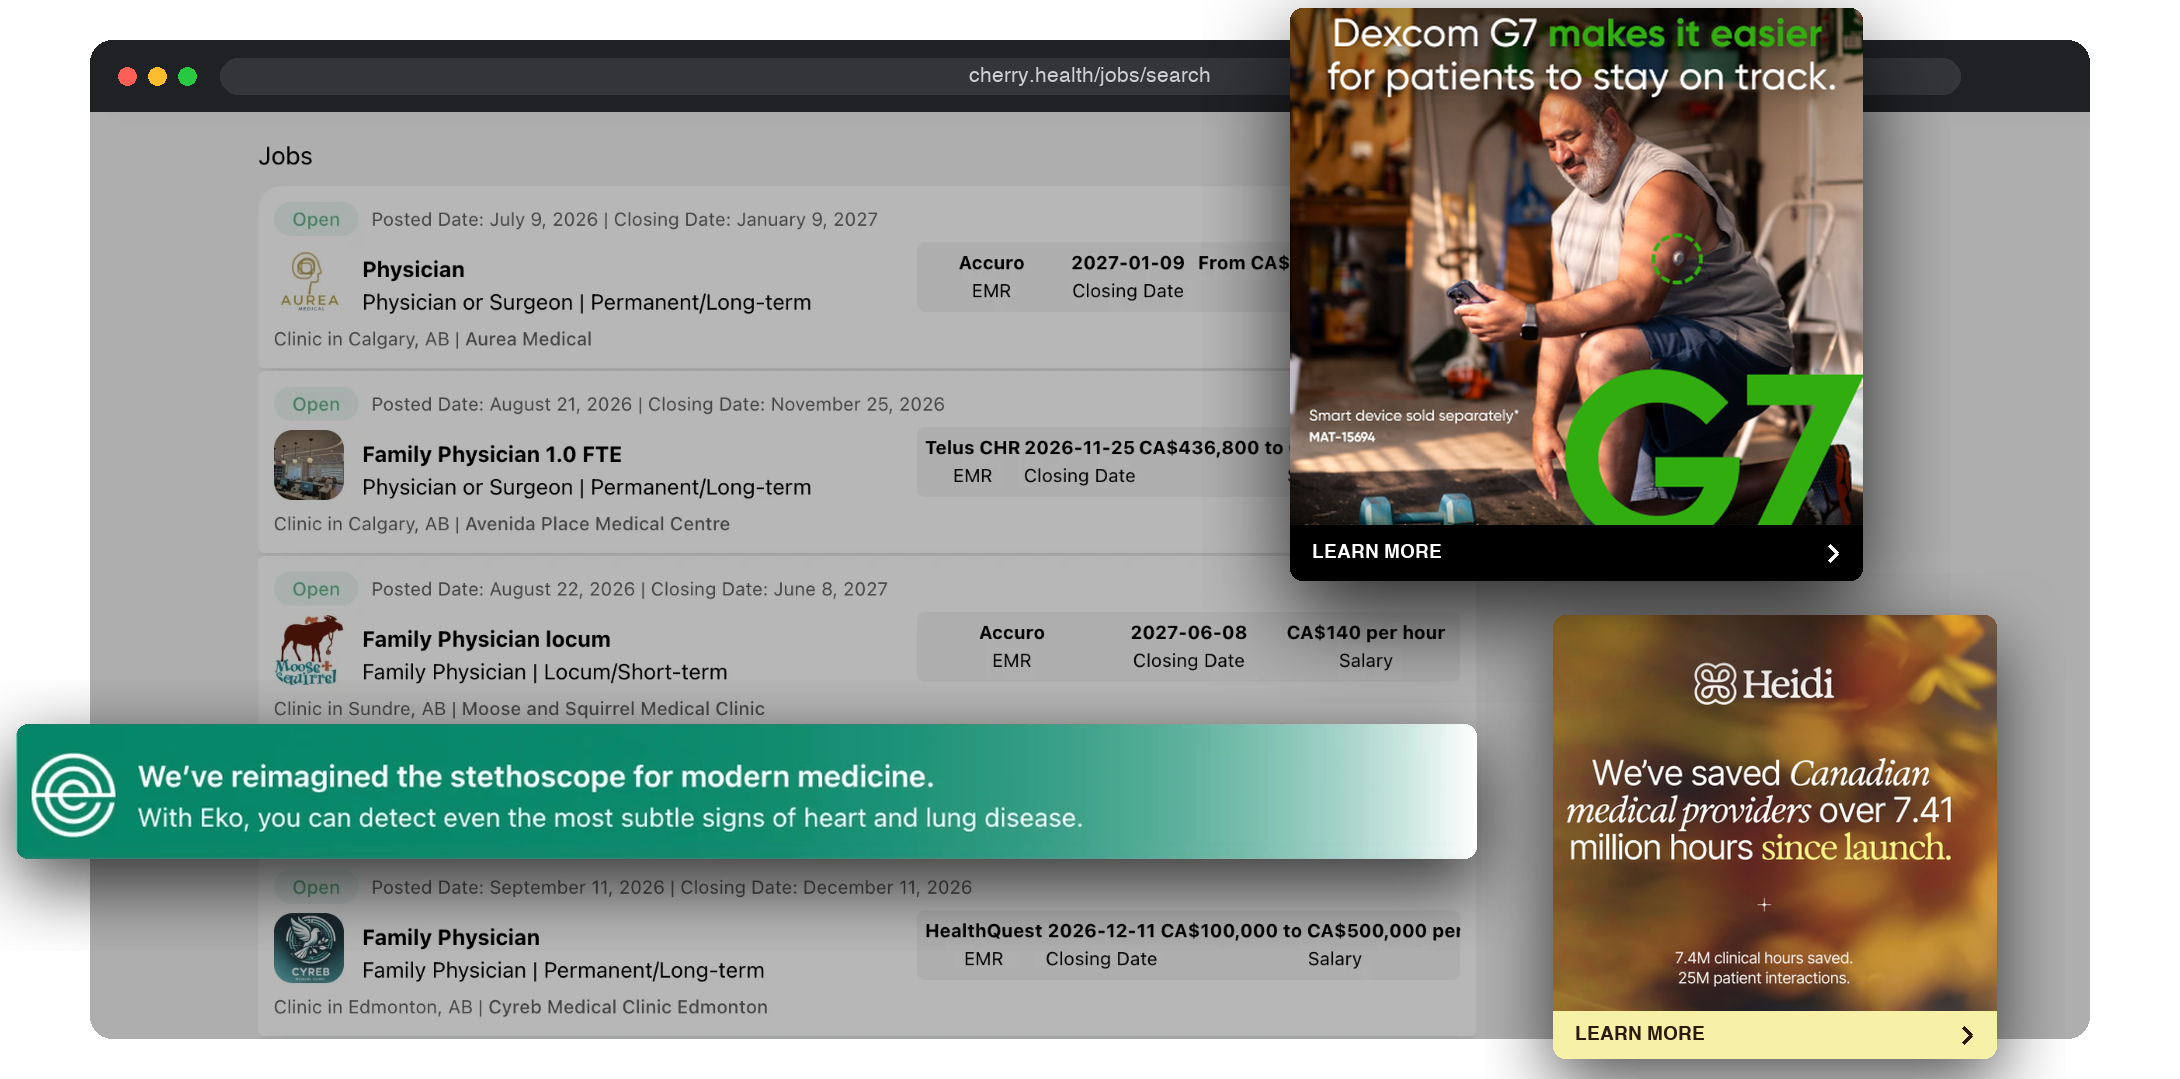
Task: Click the Open badge on August 21 posting
Action: [x=316, y=404]
